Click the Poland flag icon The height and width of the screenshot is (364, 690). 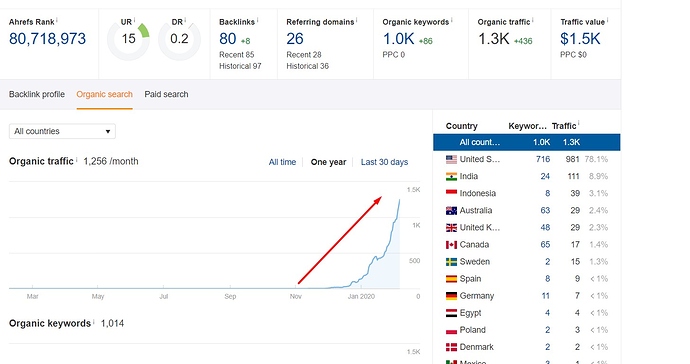tap(451, 330)
